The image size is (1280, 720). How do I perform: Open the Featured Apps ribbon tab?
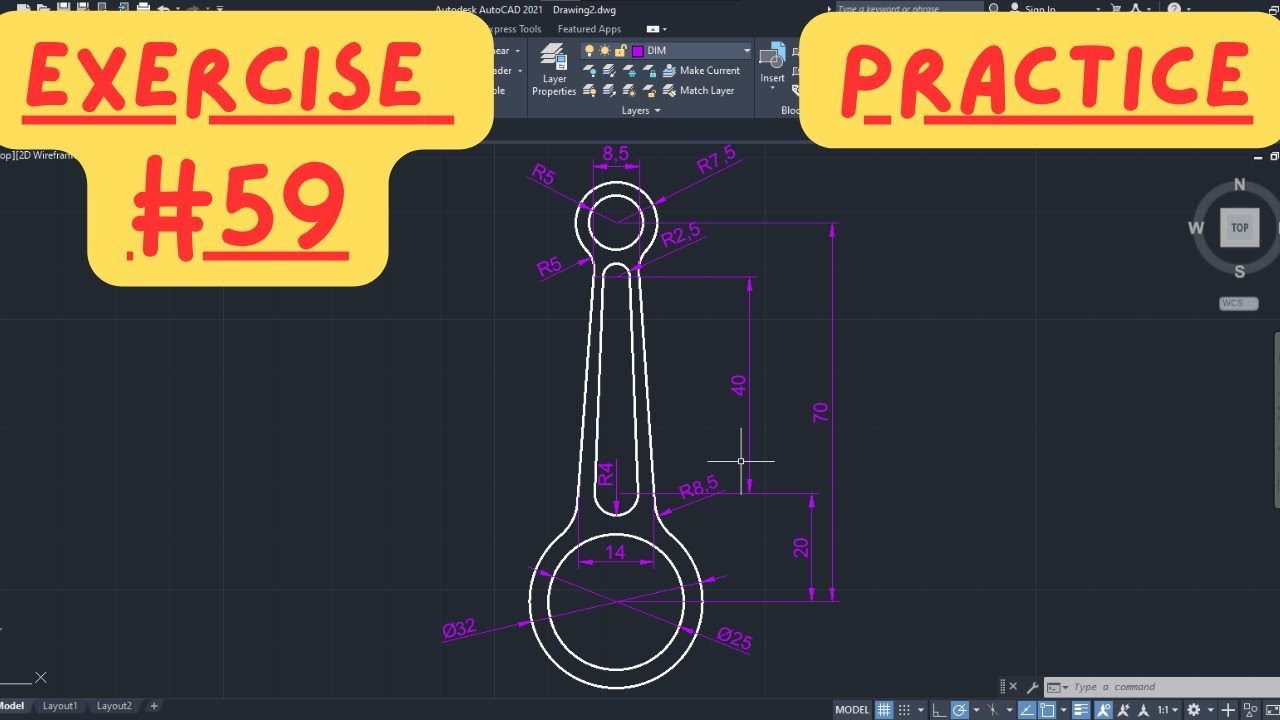click(x=589, y=29)
